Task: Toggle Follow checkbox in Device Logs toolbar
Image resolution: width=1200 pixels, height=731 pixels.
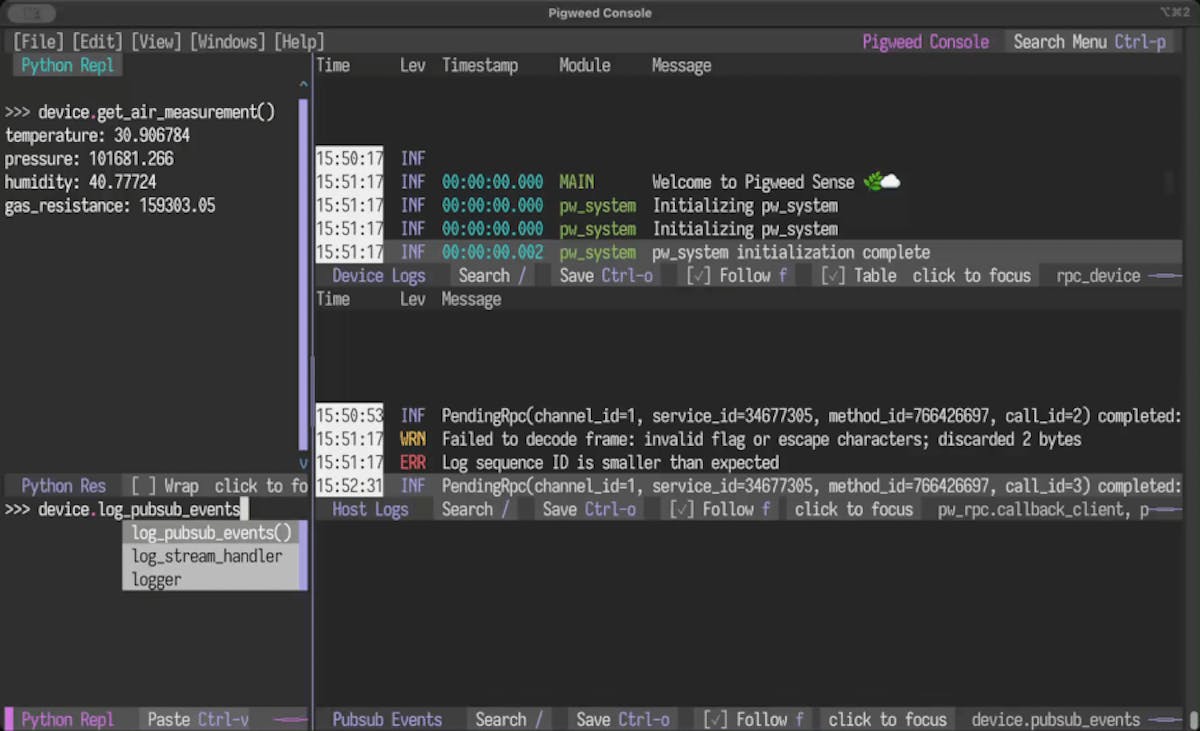Action: [738, 276]
